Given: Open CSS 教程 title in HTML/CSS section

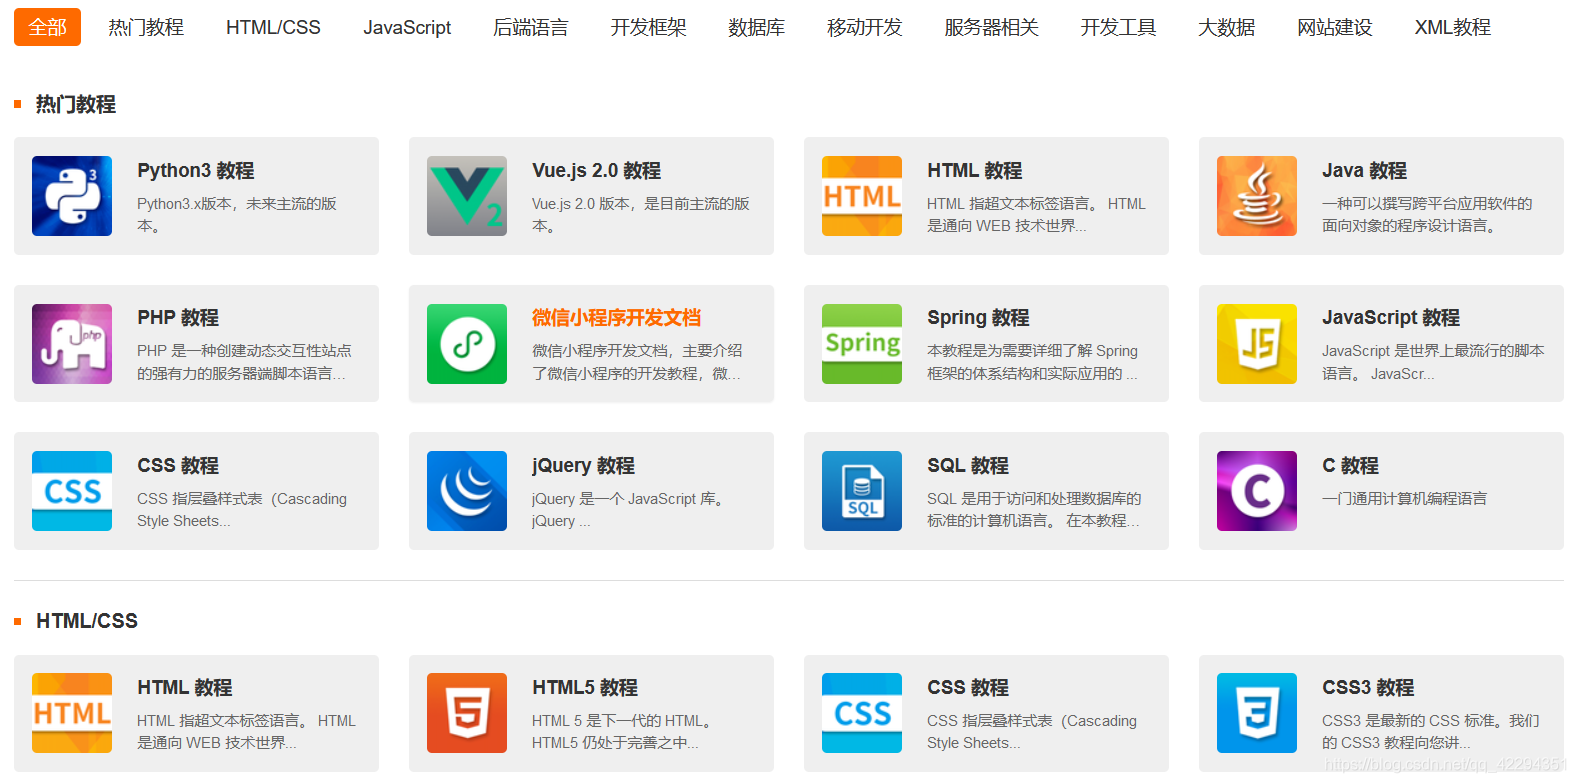Looking at the screenshot, I should pos(968,688).
